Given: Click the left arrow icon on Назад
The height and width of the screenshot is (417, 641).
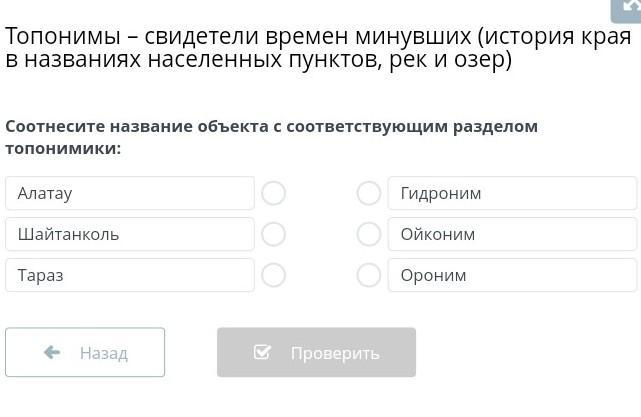Looking at the screenshot, I should (52, 352).
